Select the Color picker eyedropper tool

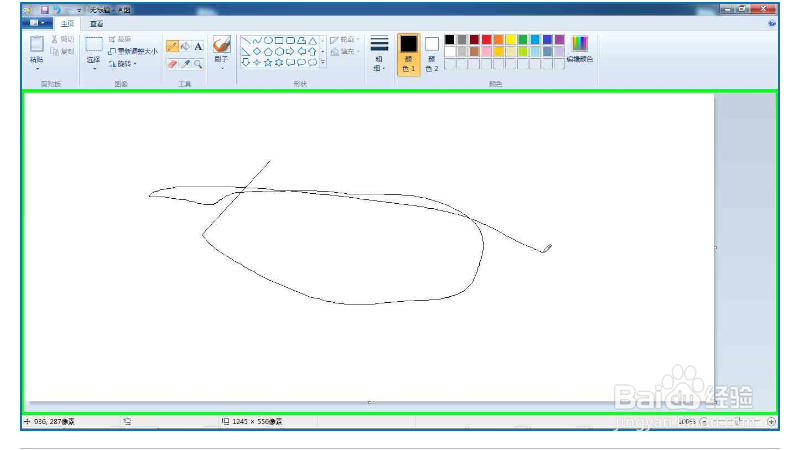(x=185, y=64)
